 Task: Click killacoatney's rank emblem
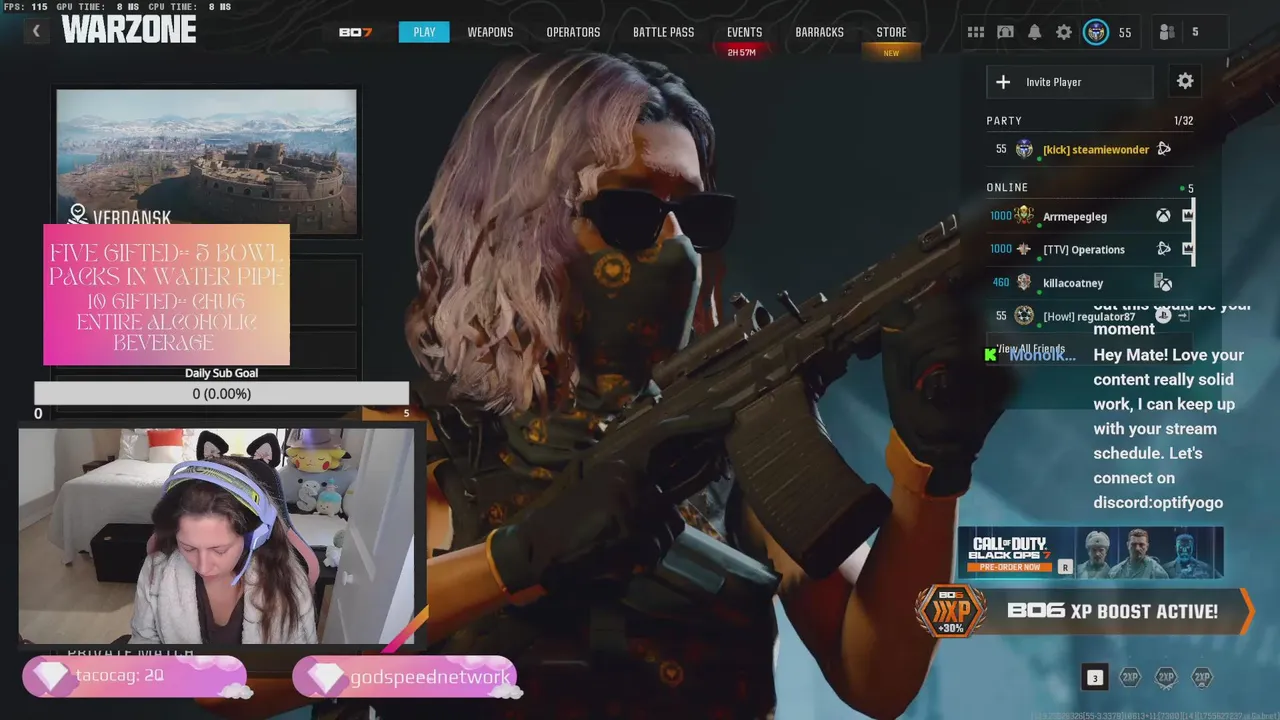pos(1024,283)
